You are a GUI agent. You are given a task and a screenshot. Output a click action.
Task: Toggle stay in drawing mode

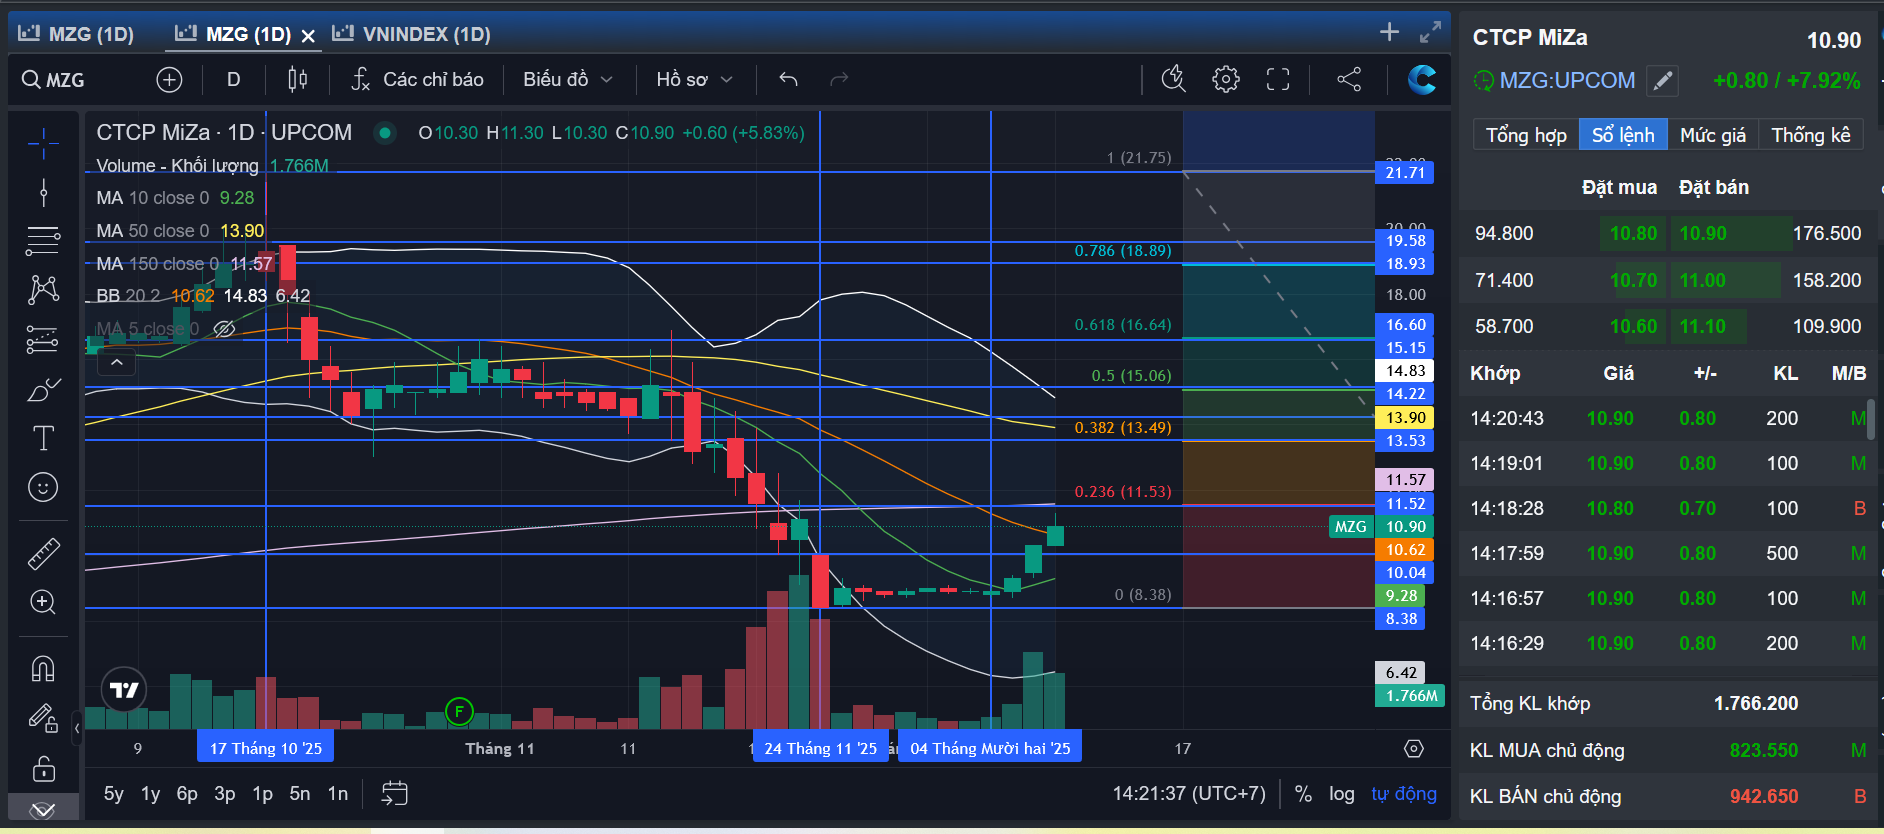[x=43, y=717]
